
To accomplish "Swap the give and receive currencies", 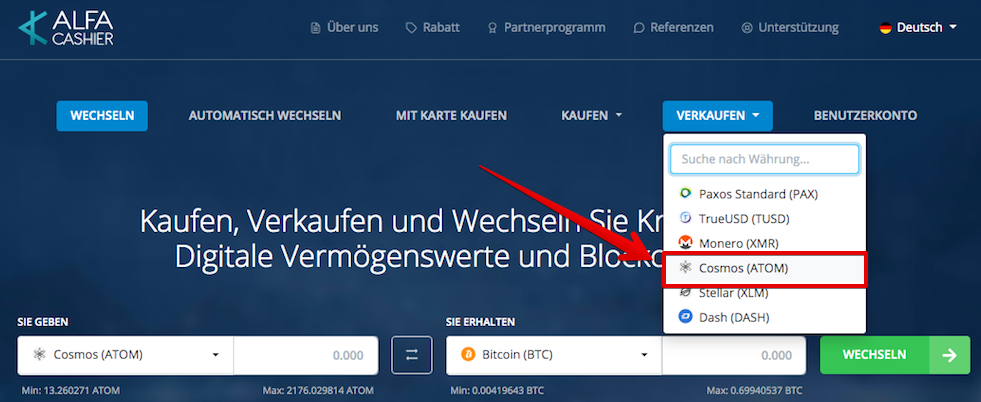I will (412, 355).
